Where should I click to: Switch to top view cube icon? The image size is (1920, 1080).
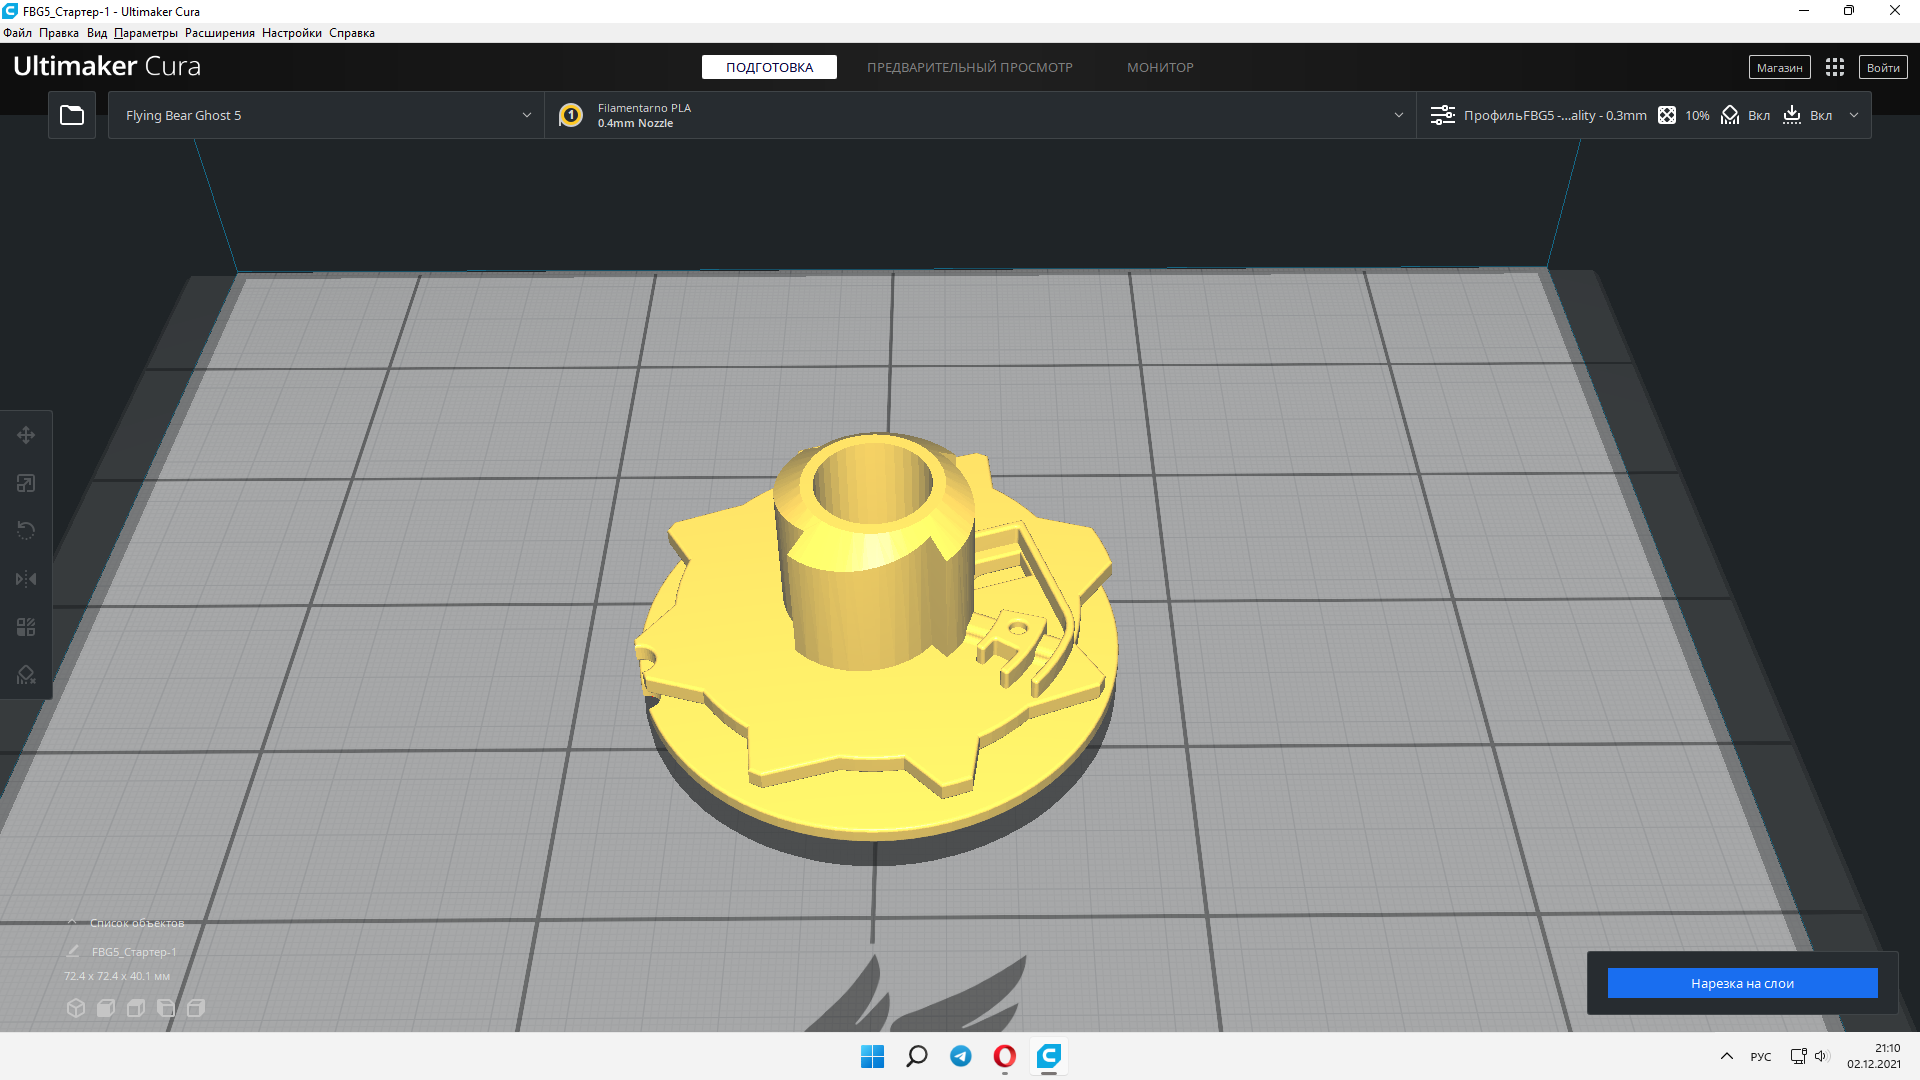coord(136,1008)
